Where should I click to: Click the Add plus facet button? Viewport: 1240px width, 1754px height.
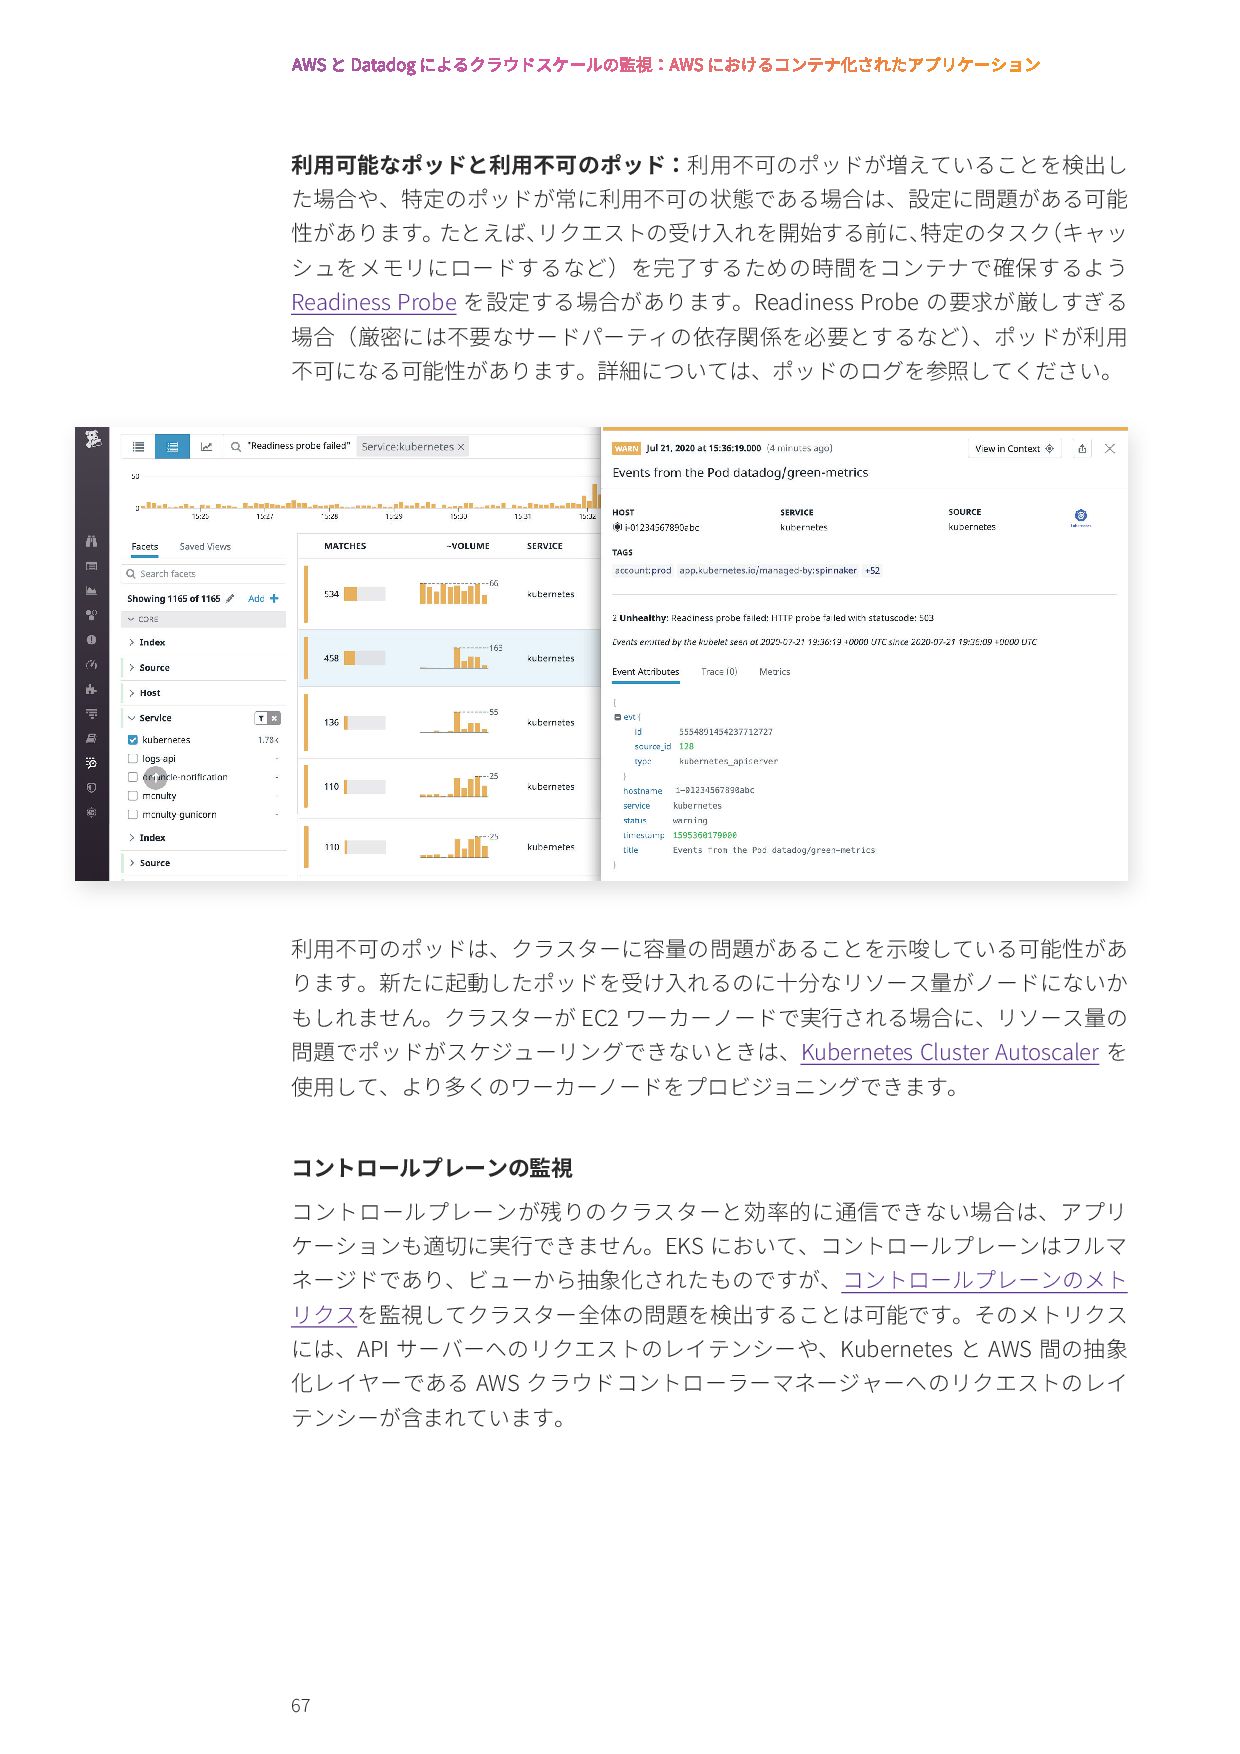click(263, 598)
